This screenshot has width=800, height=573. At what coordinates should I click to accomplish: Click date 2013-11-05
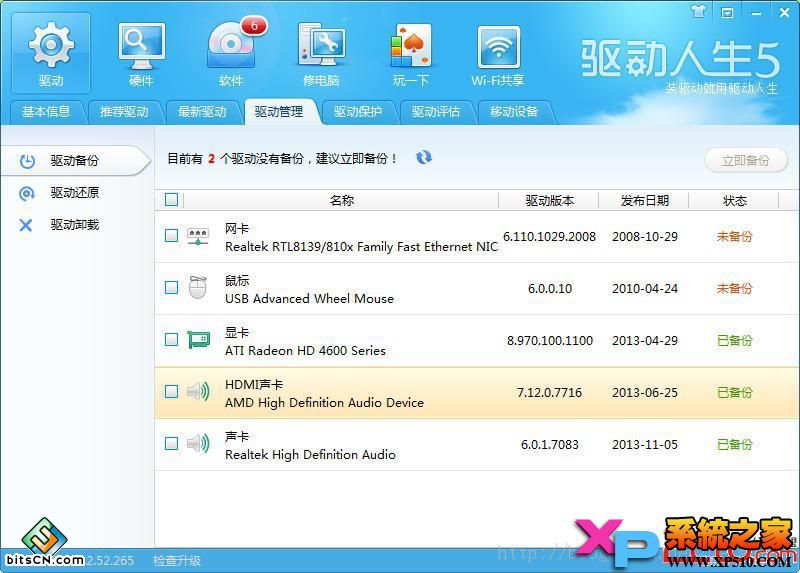click(x=645, y=445)
